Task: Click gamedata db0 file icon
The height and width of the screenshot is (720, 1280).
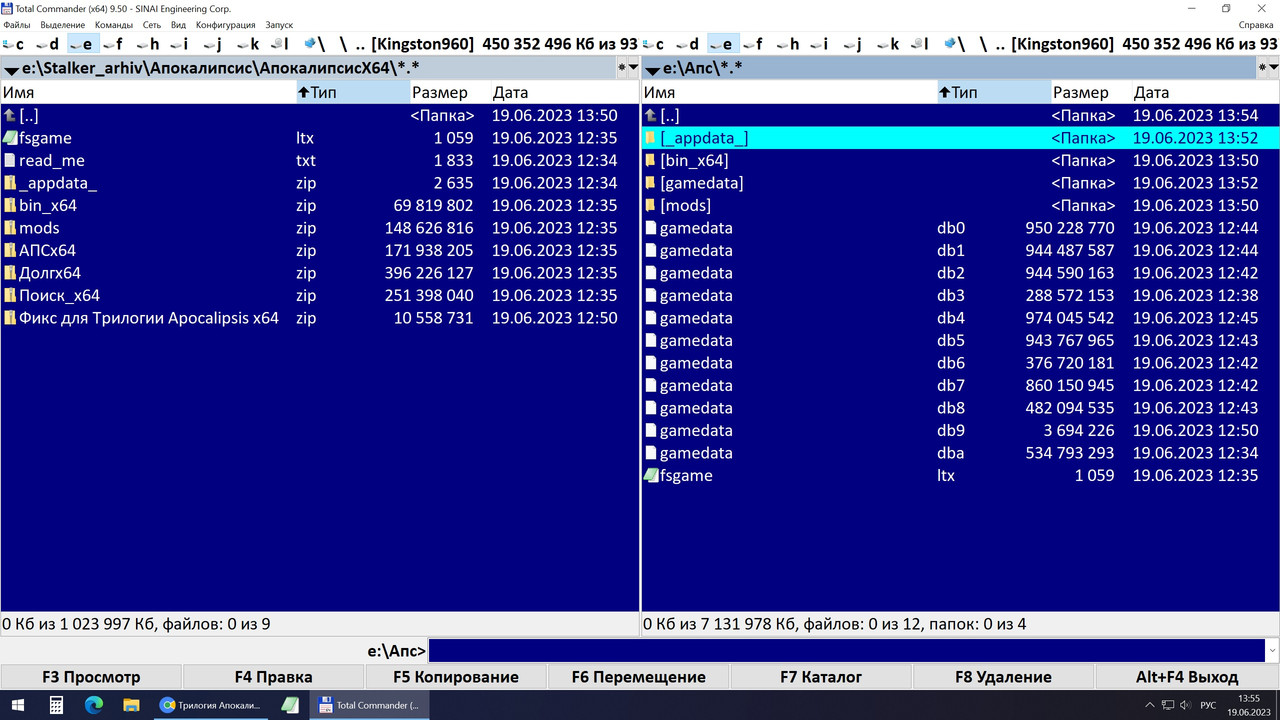Action: click(650, 228)
